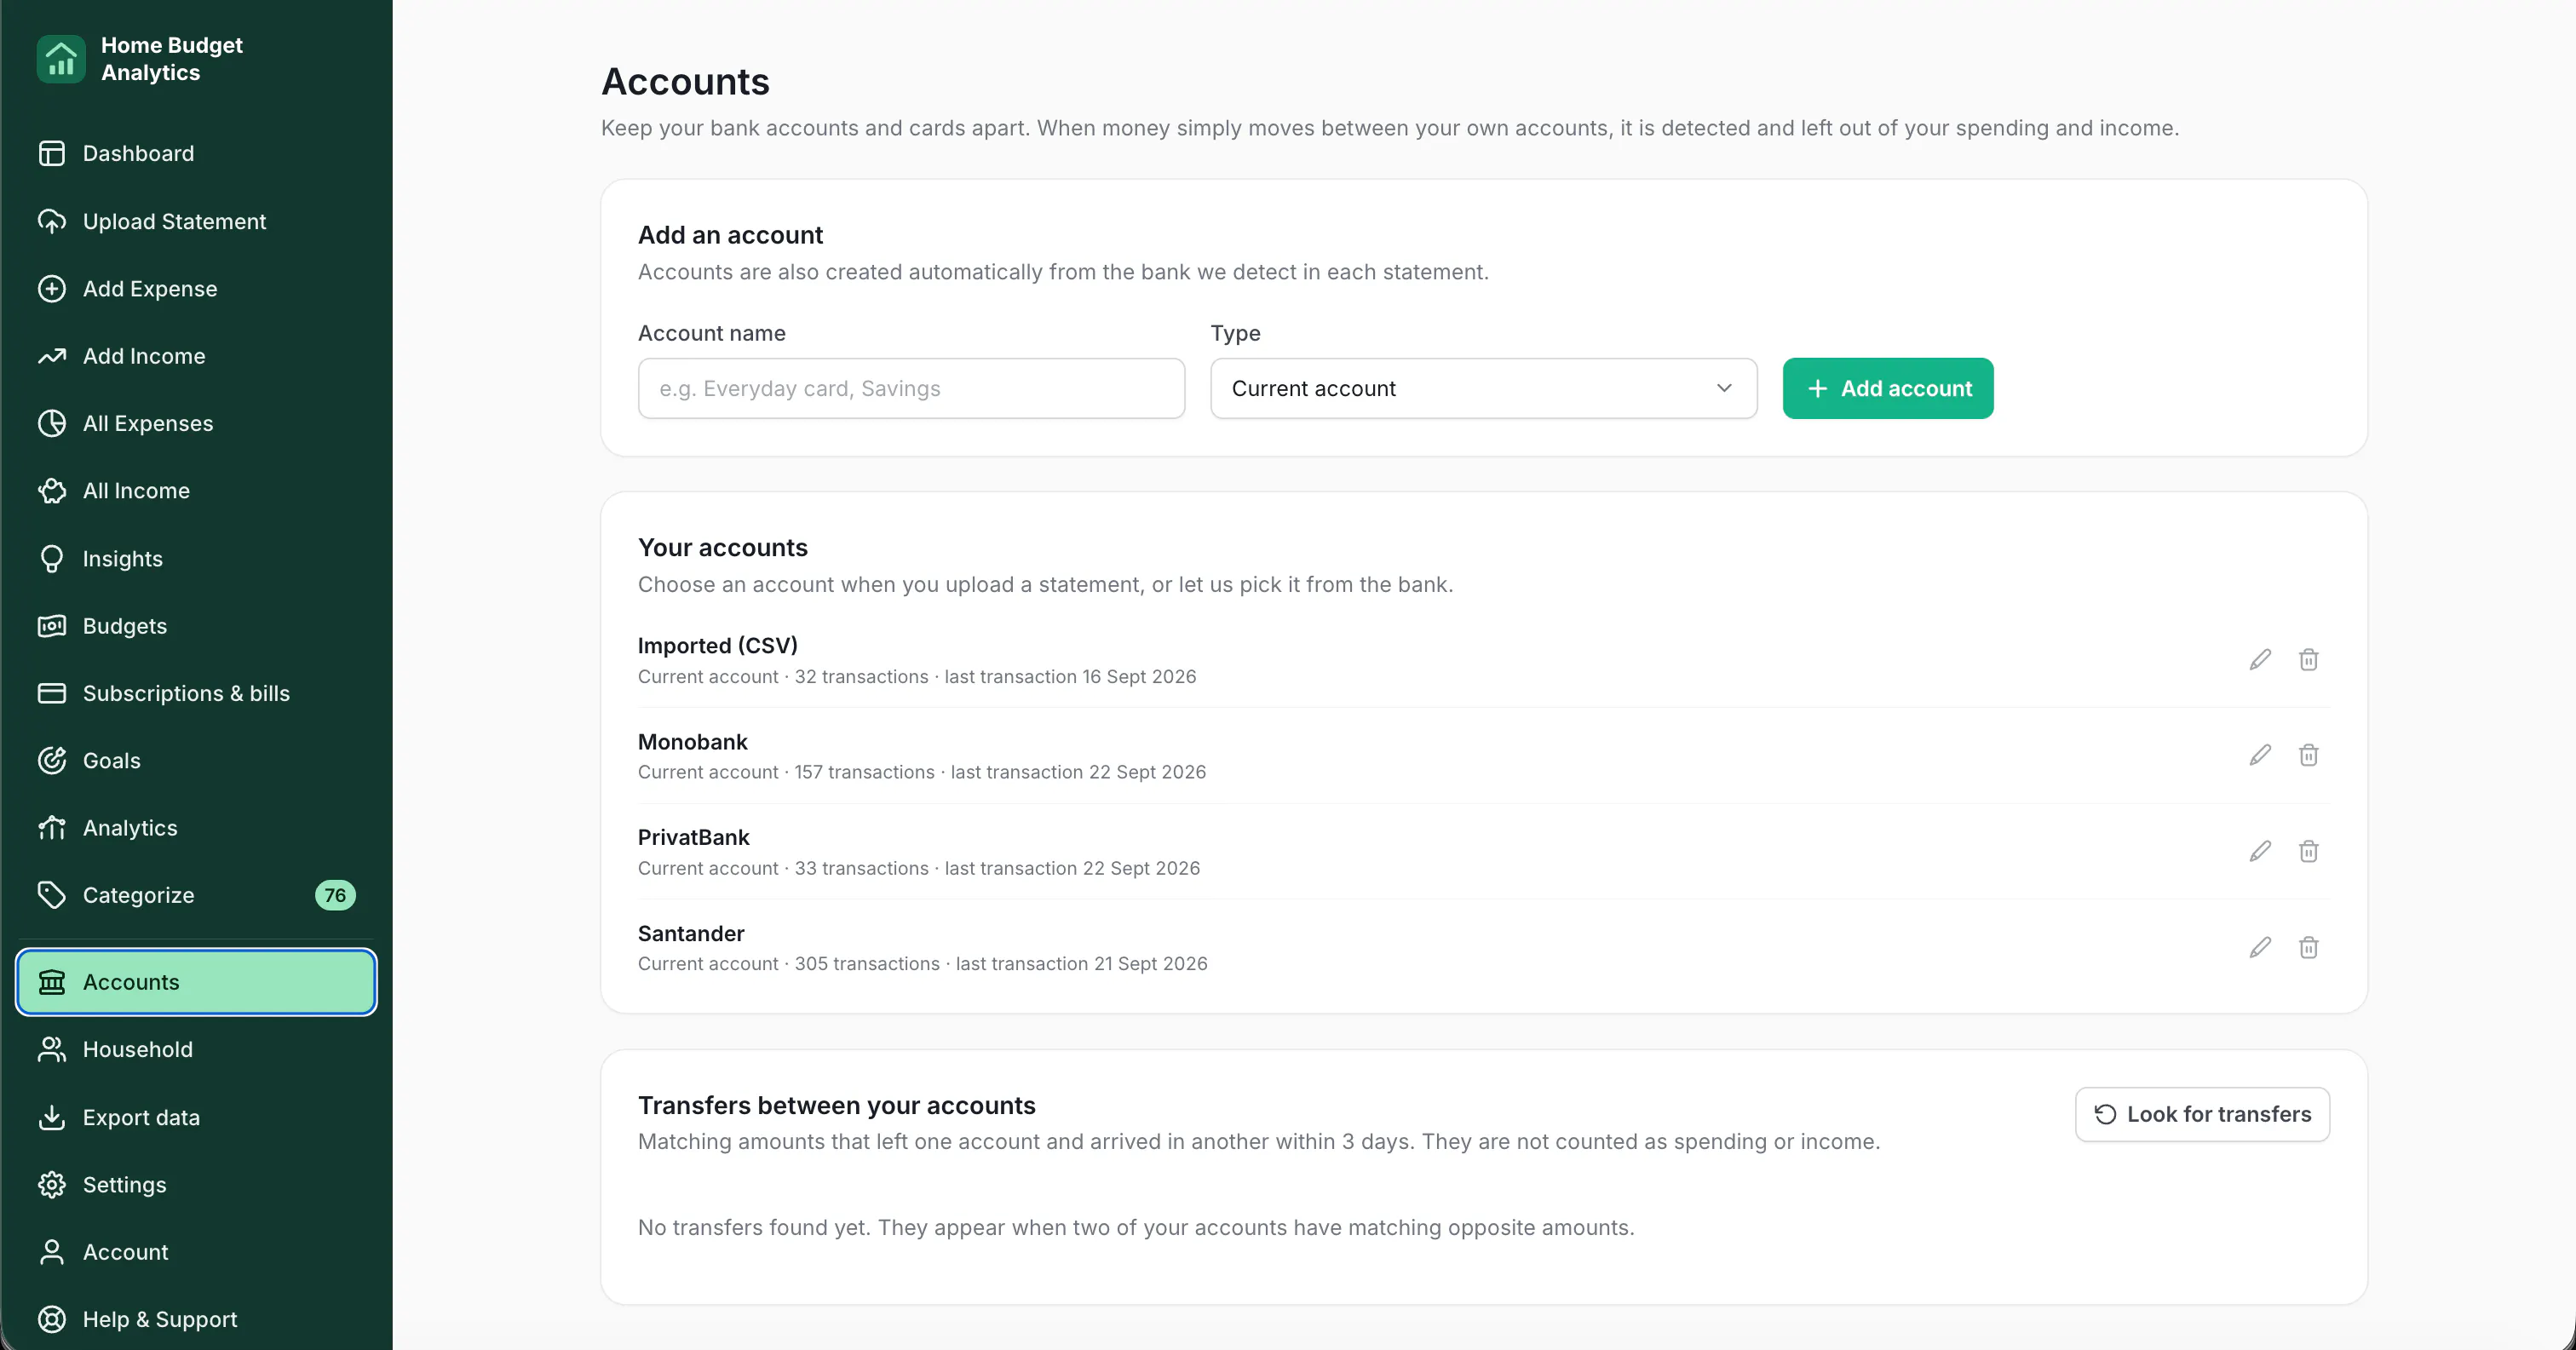2576x1350 pixels.
Task: Click the Add account button
Action: (x=1887, y=388)
